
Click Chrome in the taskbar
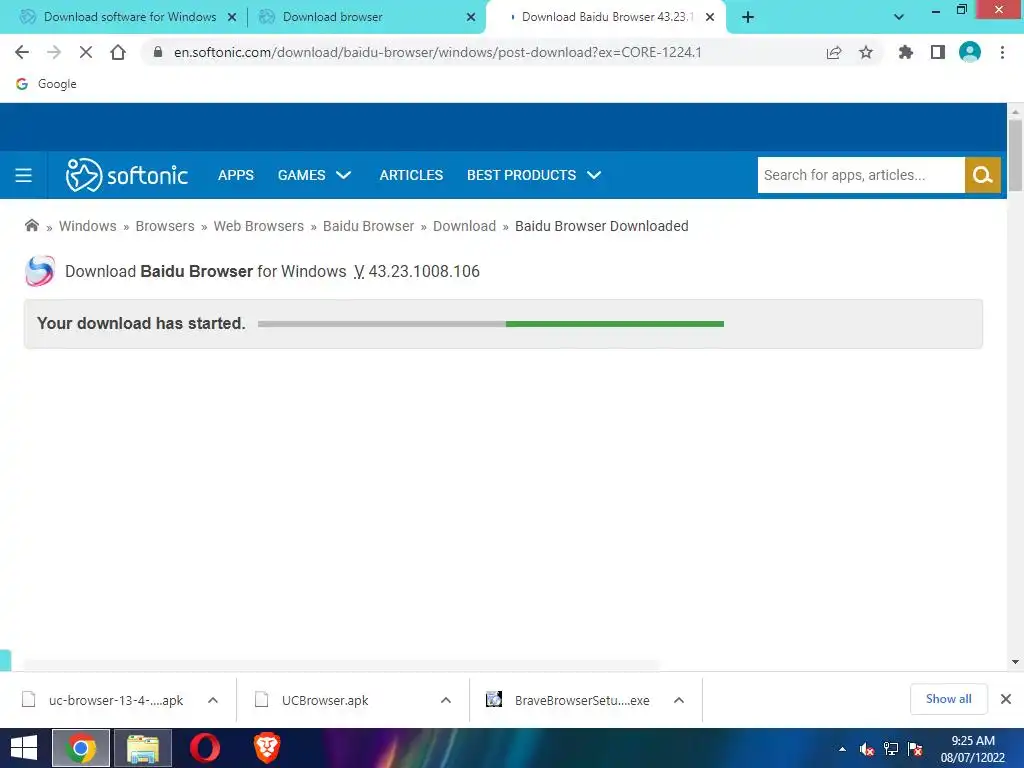pos(80,748)
